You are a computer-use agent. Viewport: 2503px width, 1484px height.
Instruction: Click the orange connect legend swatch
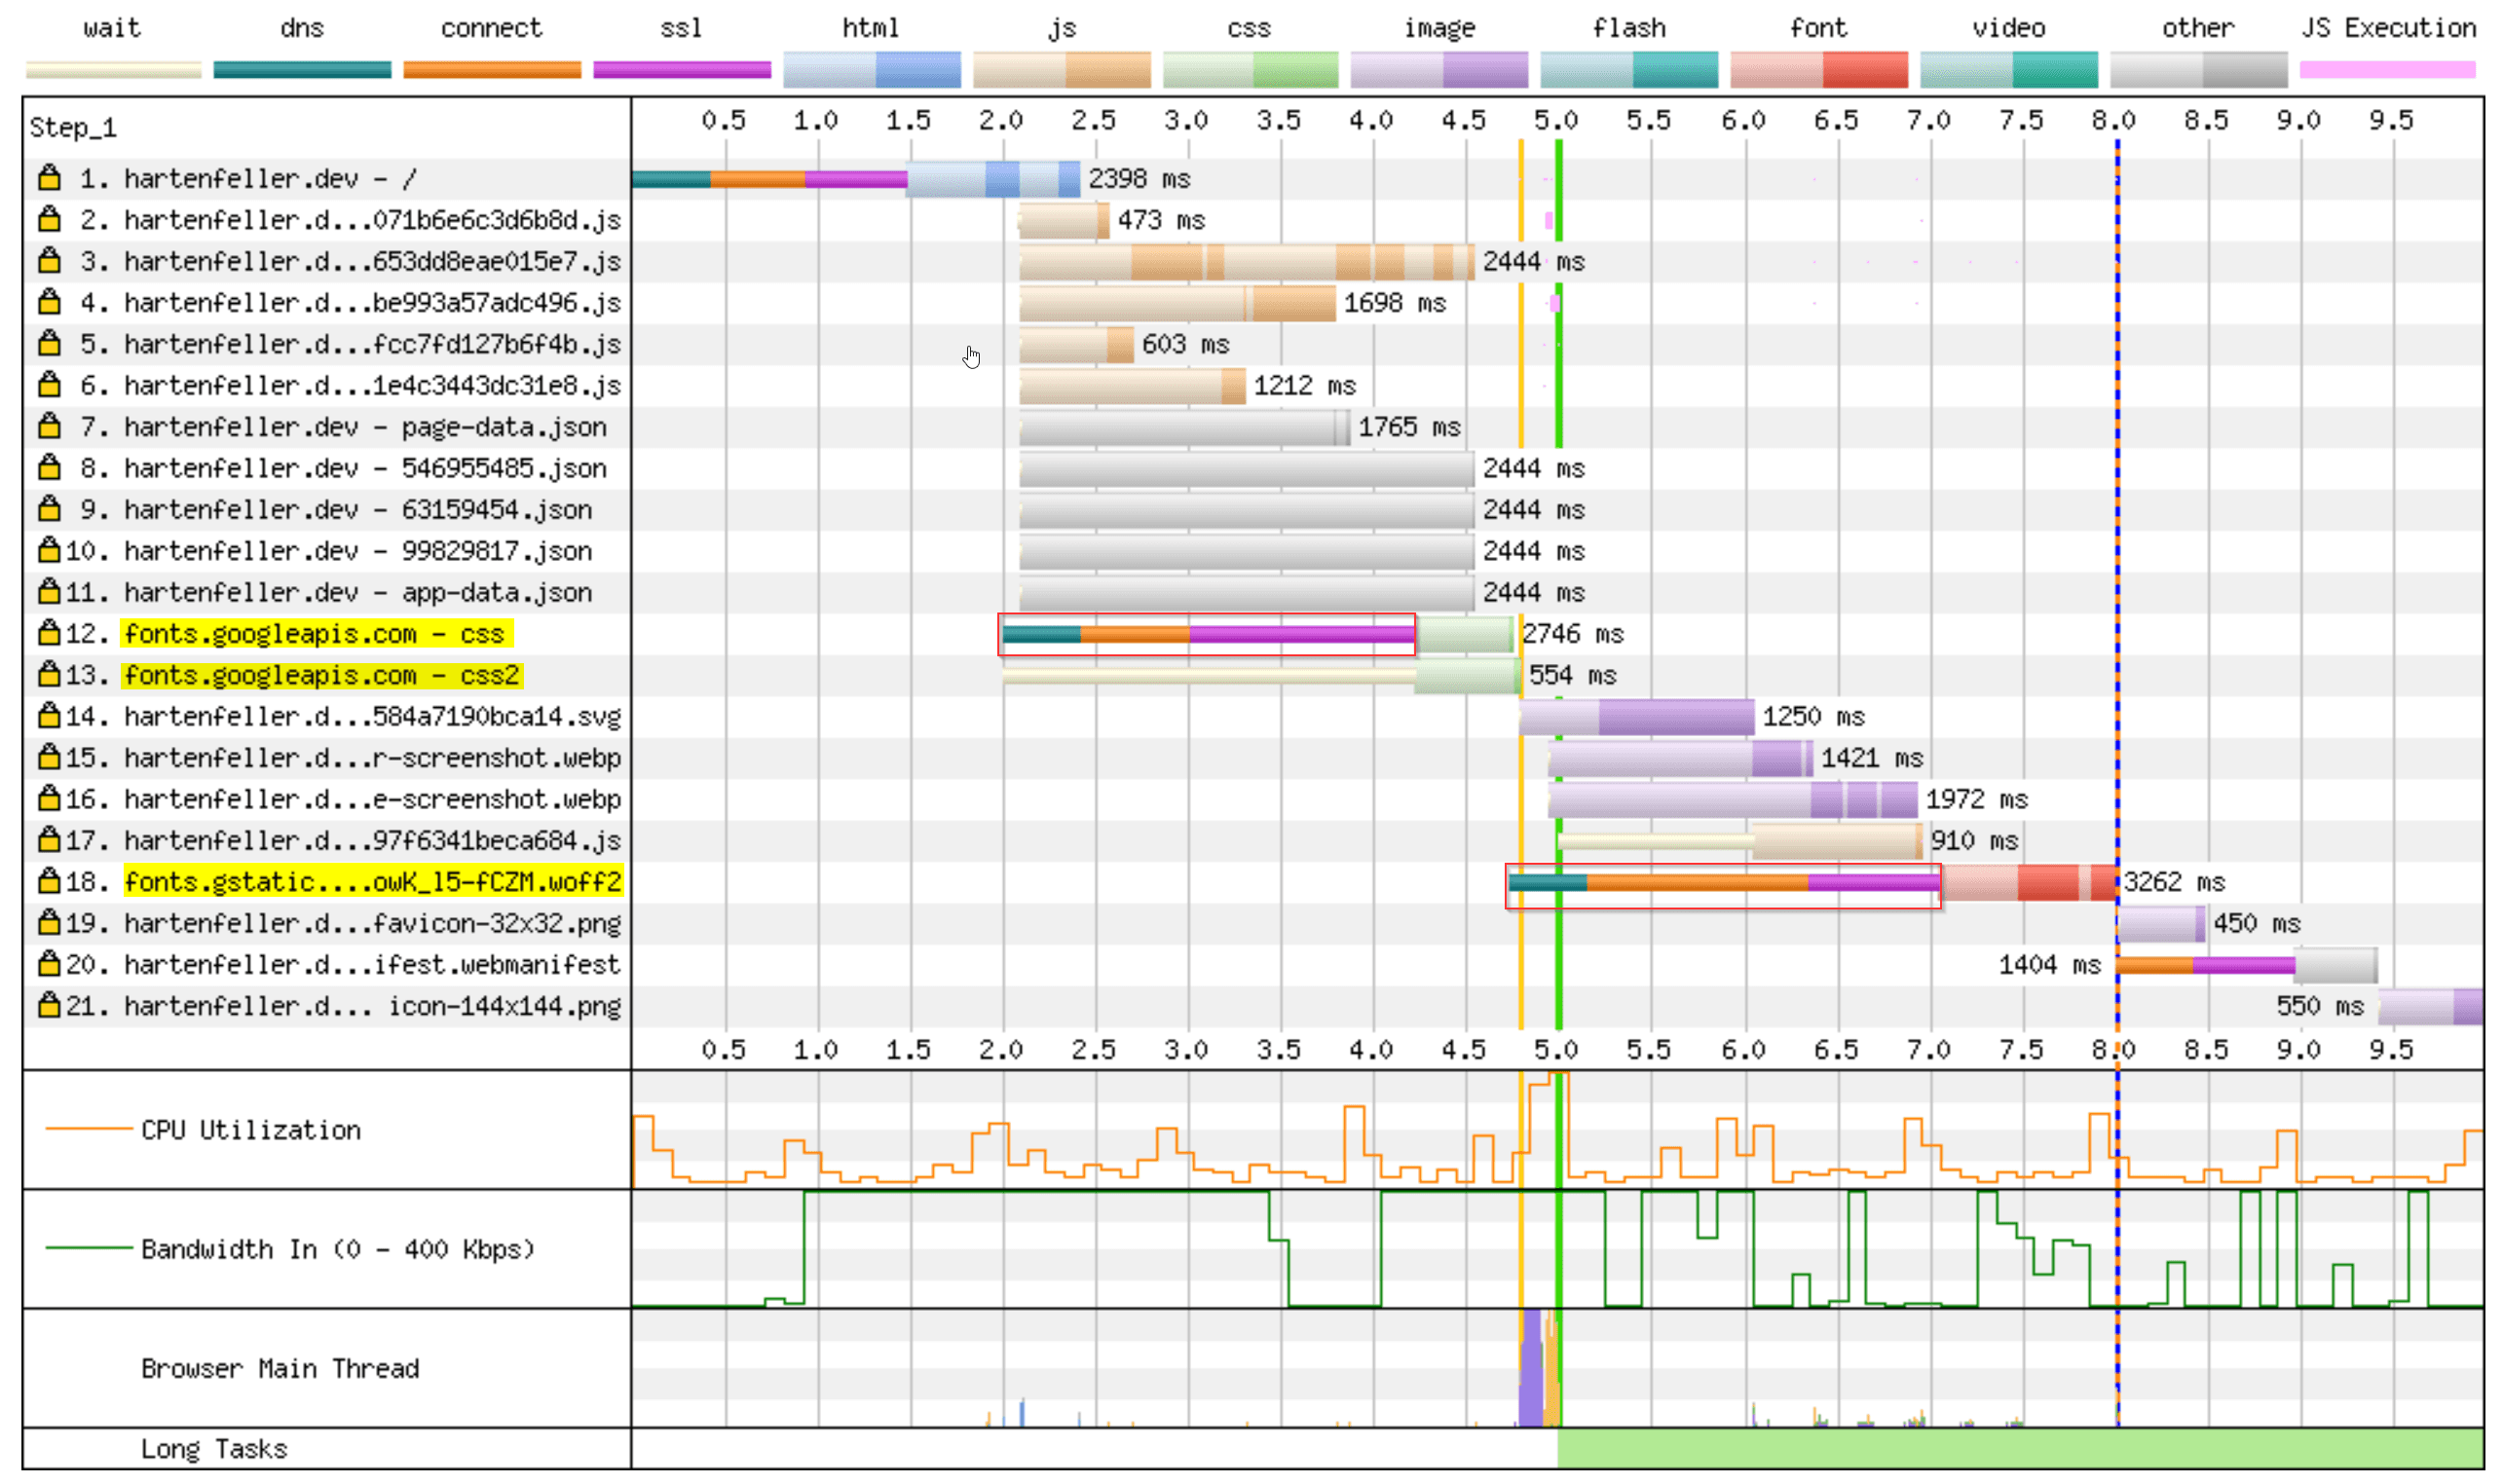(491, 69)
